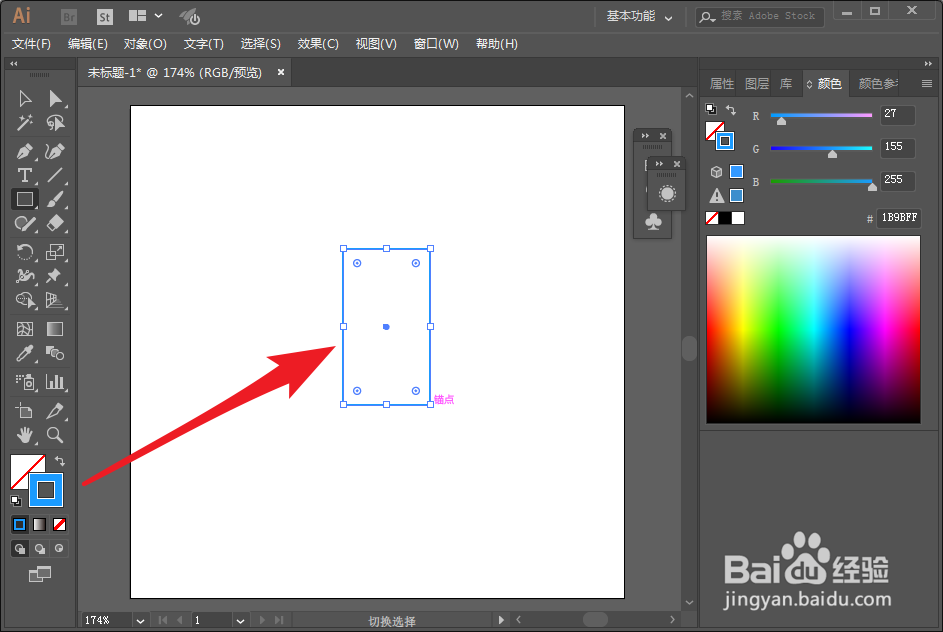The width and height of the screenshot is (943, 632).
Task: Enable Draw Behind mode
Action: [x=40, y=548]
